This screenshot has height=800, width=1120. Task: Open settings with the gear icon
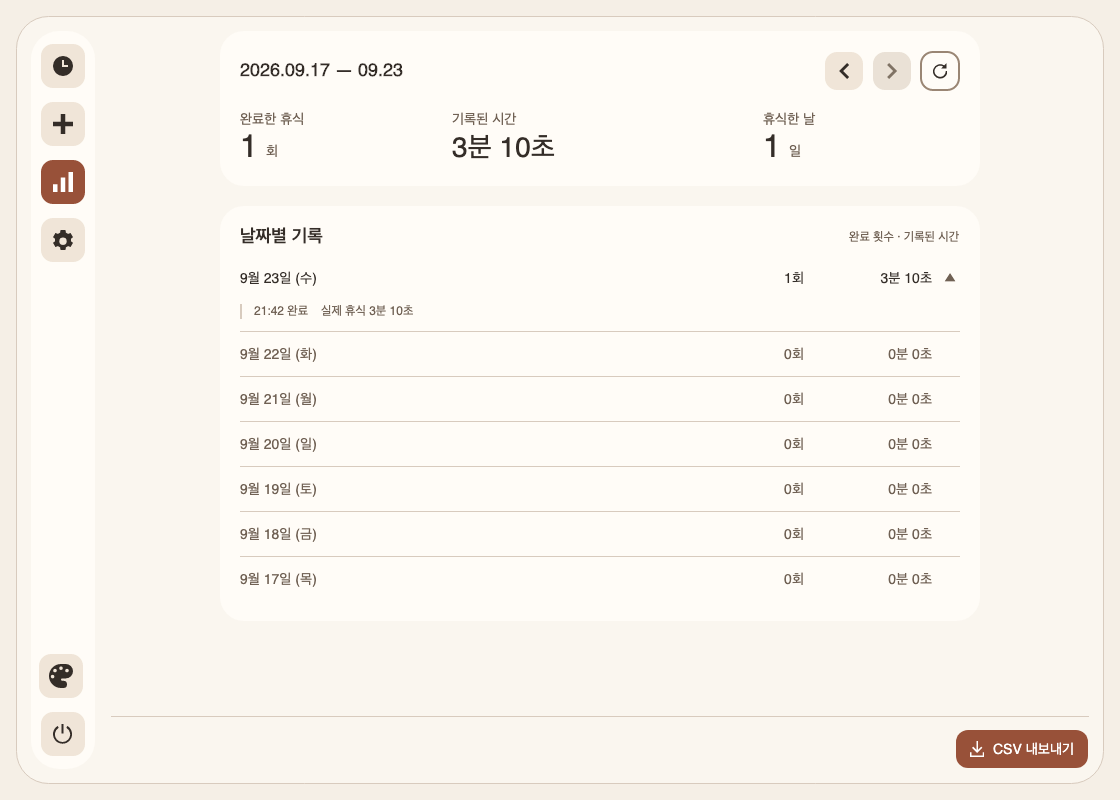(63, 240)
